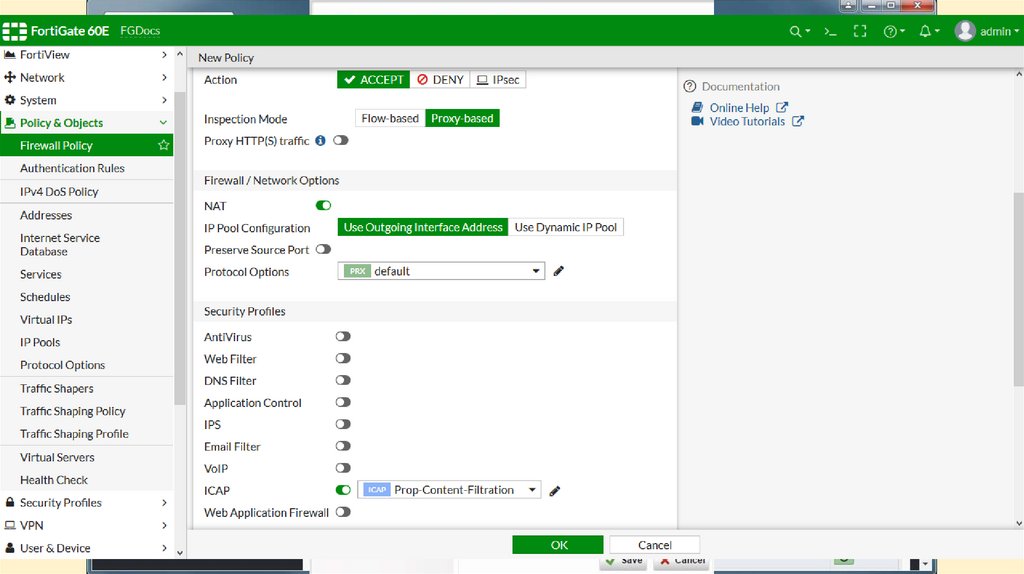Collapse Policy & Objects section
1024x574 pixels.
[x=163, y=123]
